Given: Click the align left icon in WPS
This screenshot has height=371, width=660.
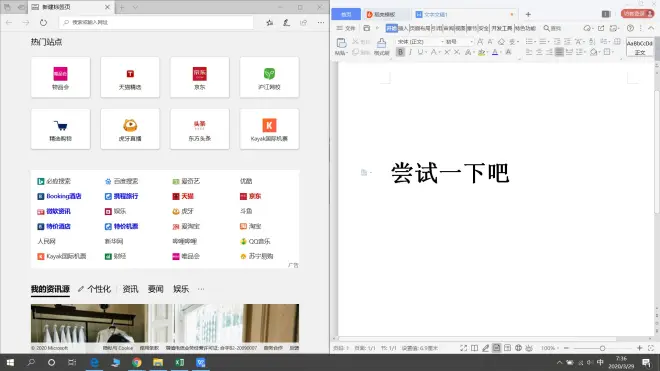Looking at the screenshot, I should pos(529,52).
